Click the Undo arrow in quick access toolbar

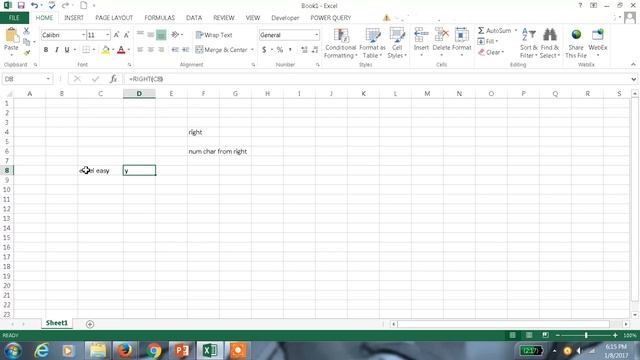tap(35, 5)
